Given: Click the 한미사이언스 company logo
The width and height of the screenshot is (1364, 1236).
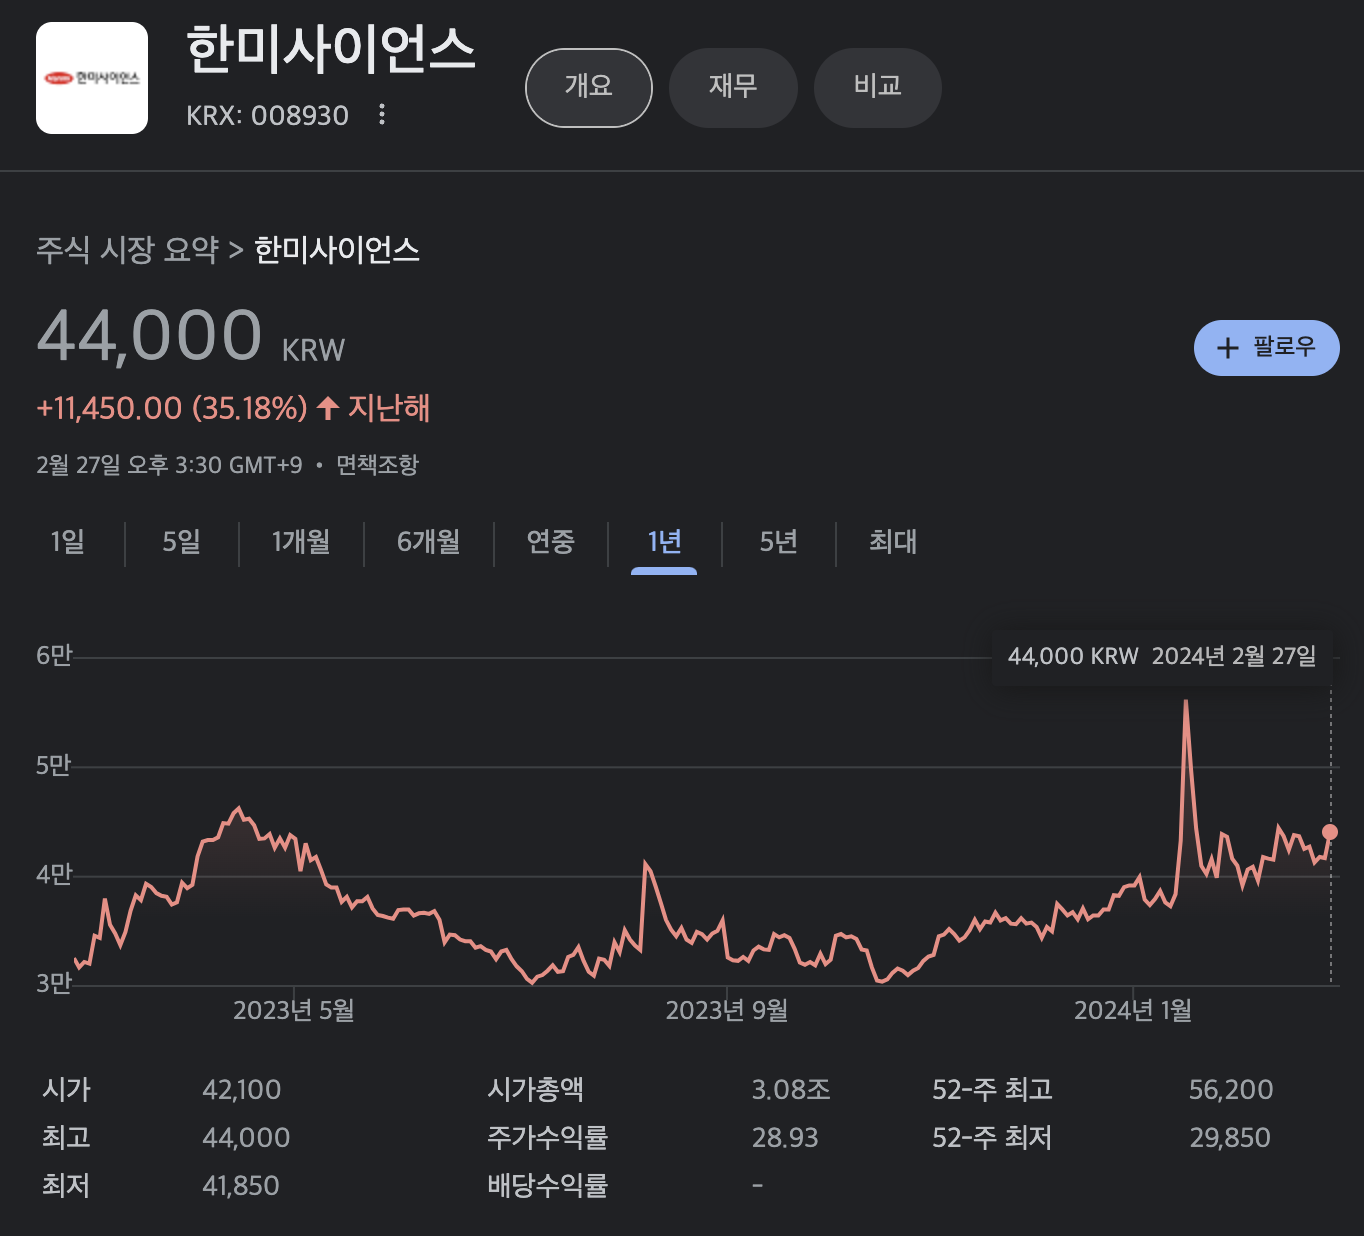Looking at the screenshot, I should (x=92, y=78).
